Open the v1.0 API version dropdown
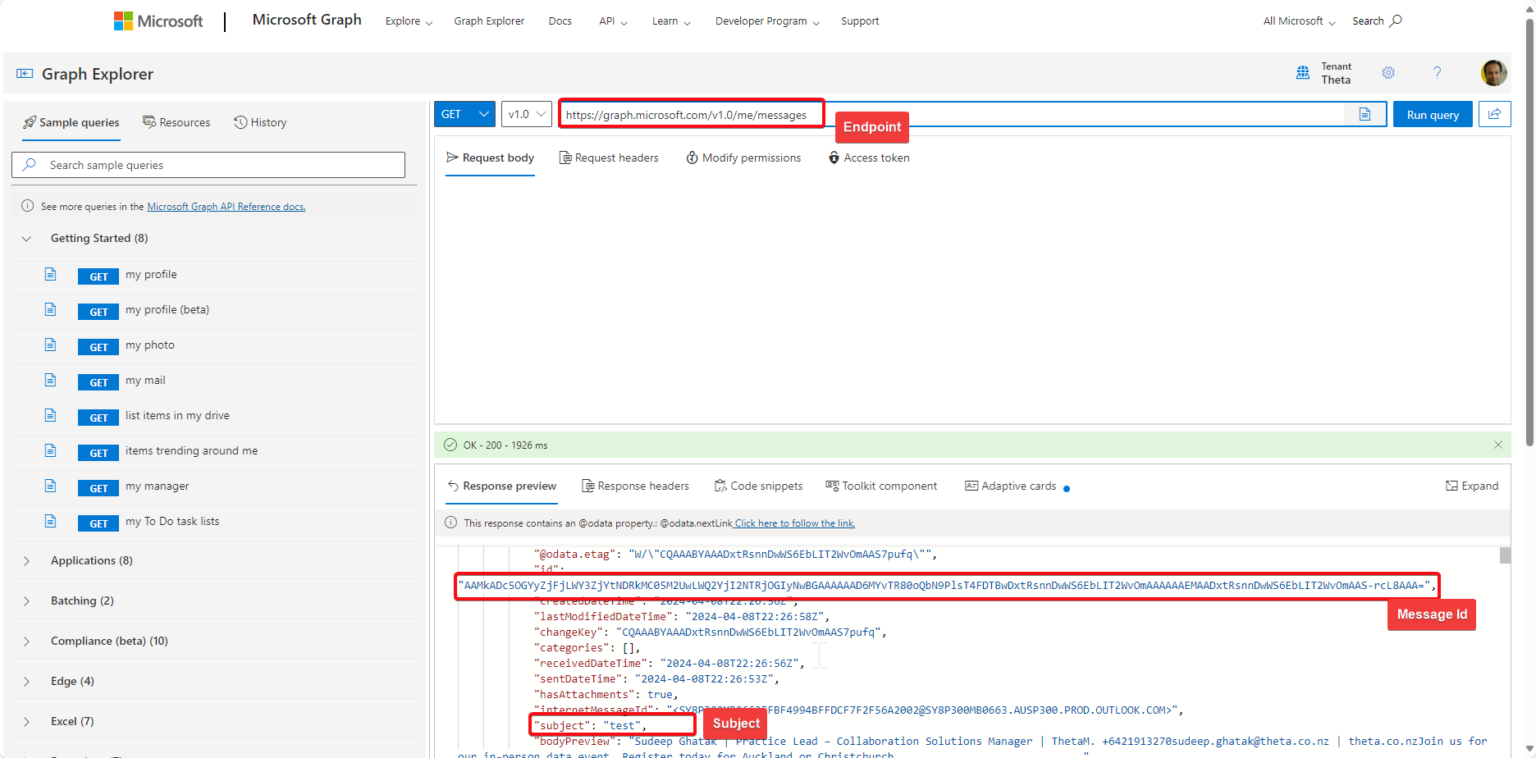1536x758 pixels. coord(526,113)
